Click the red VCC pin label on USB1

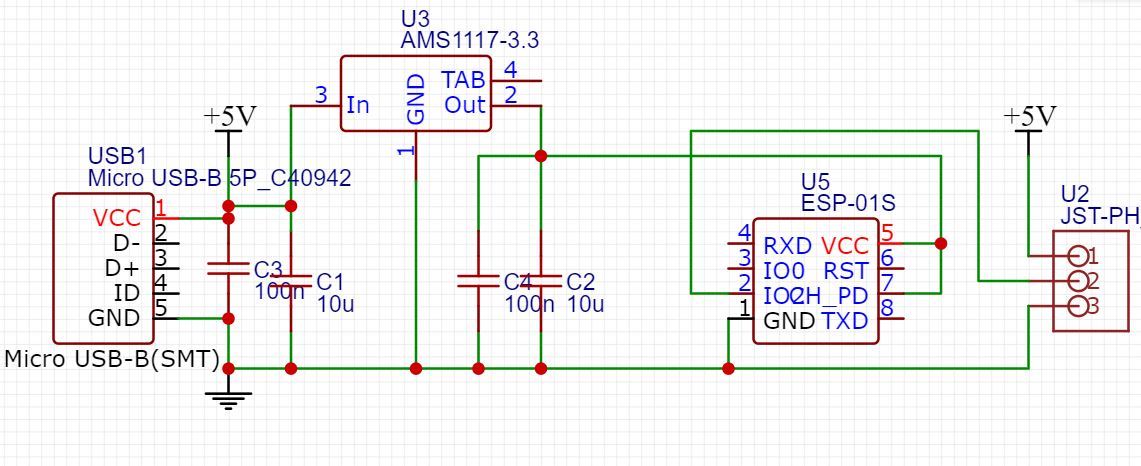[116, 218]
